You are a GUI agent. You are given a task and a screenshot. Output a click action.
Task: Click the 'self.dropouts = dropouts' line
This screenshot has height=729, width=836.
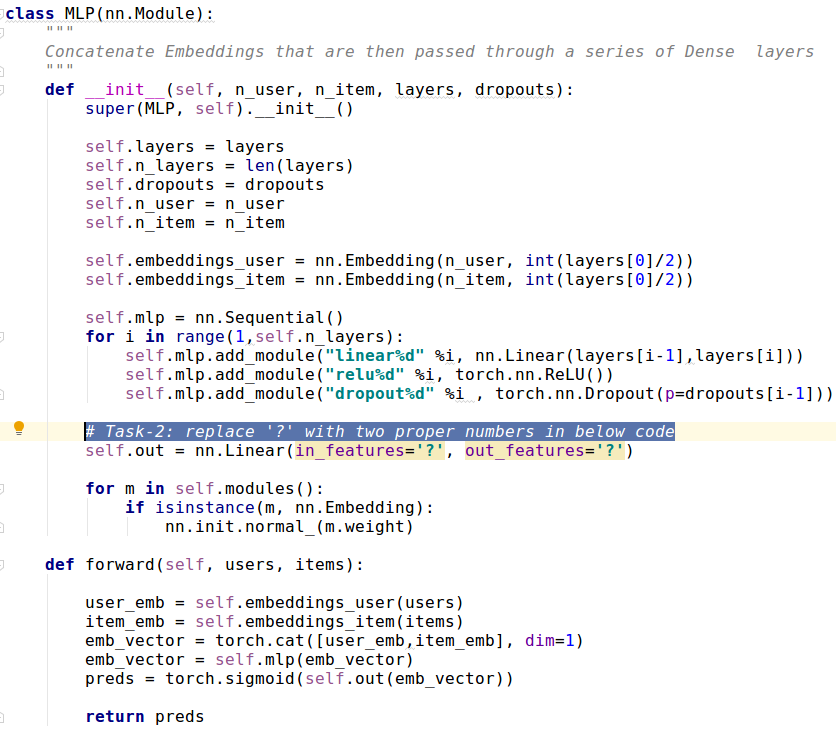pyautogui.click(x=204, y=185)
